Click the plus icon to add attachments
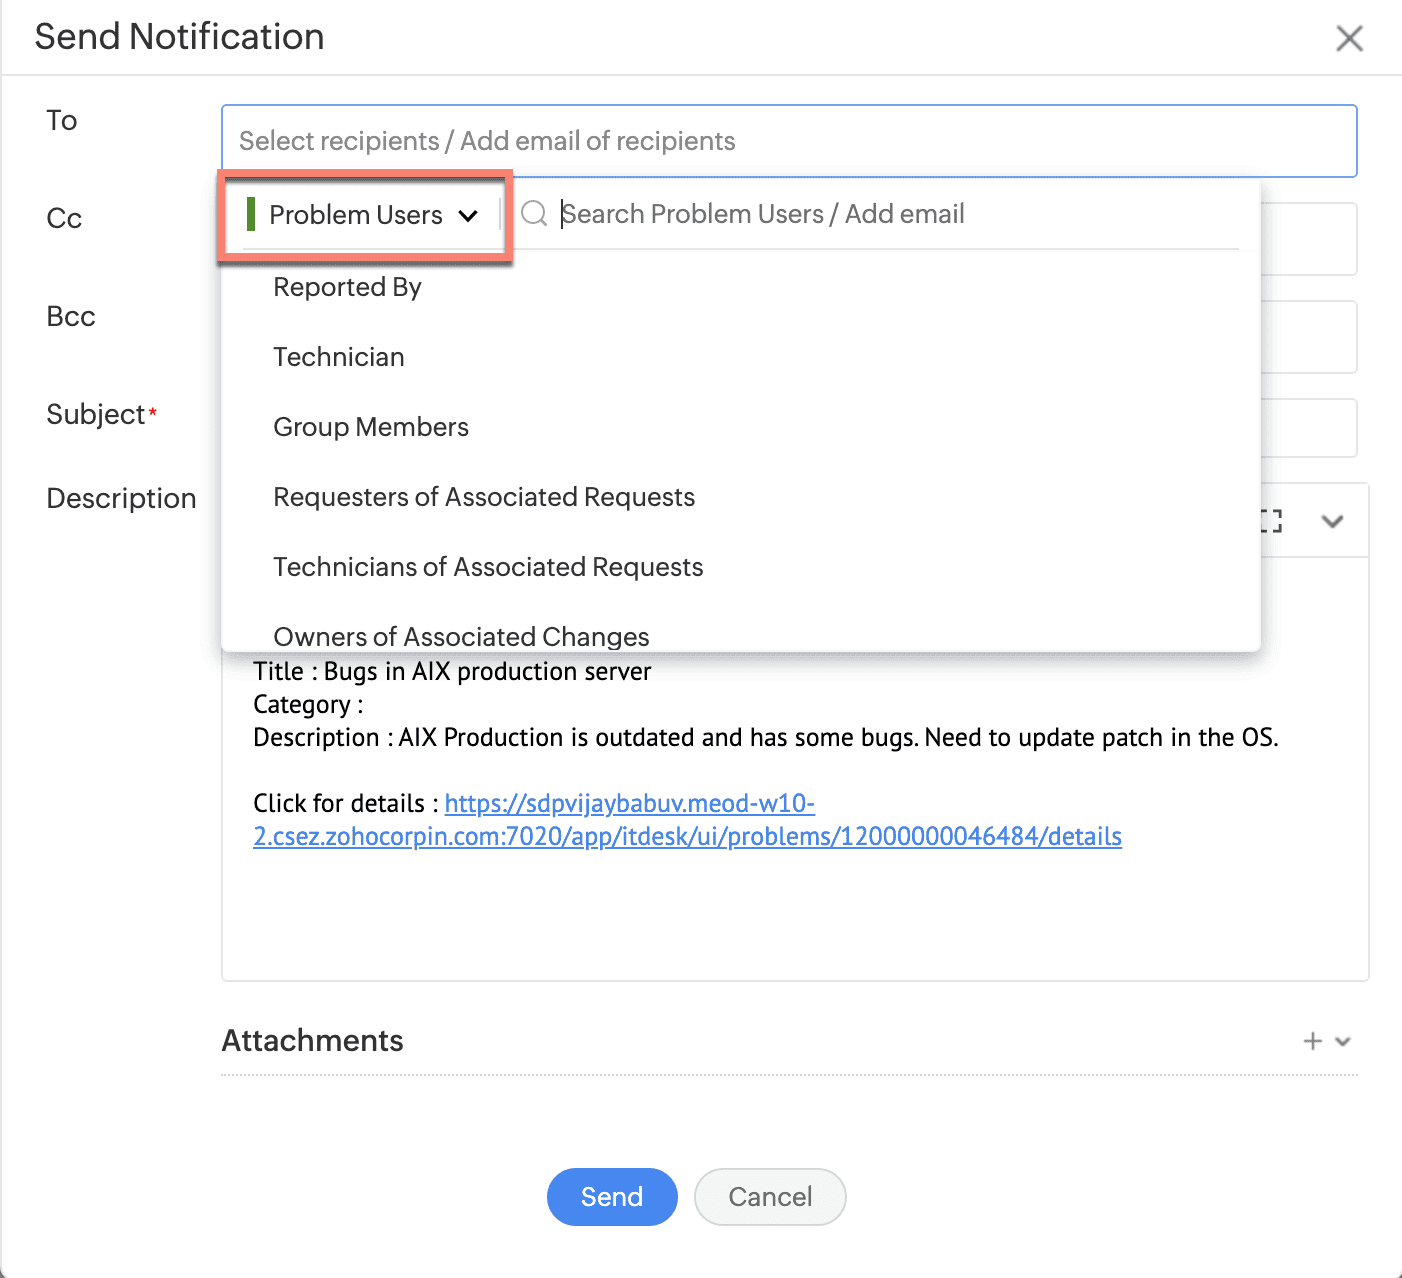This screenshot has height=1278, width=1402. (1312, 1041)
